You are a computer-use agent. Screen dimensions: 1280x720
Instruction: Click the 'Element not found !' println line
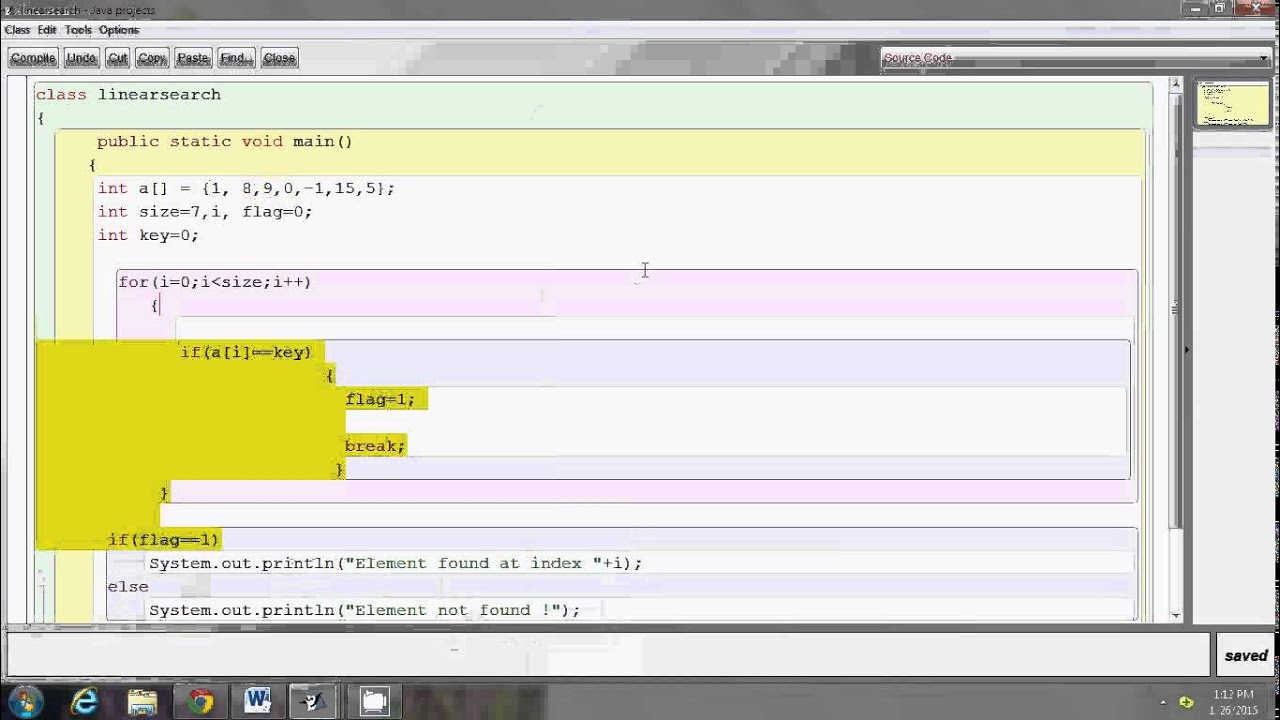click(x=364, y=610)
